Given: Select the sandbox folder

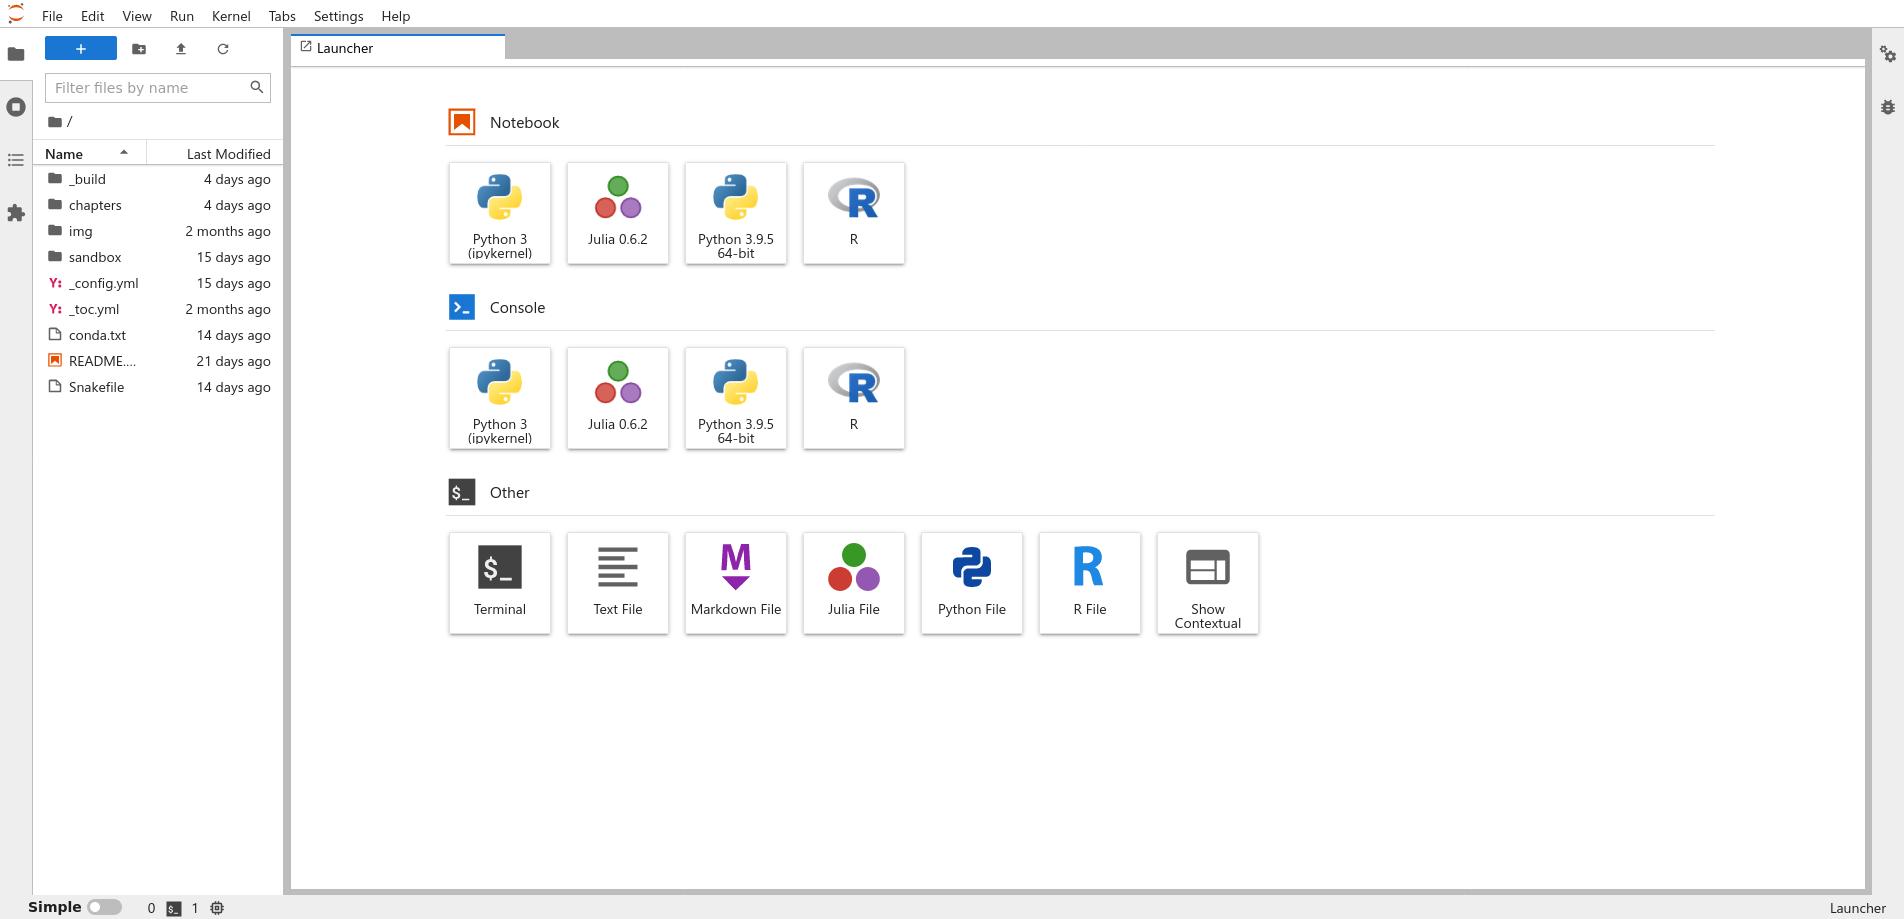Looking at the screenshot, I should pyautogui.click(x=158, y=257).
